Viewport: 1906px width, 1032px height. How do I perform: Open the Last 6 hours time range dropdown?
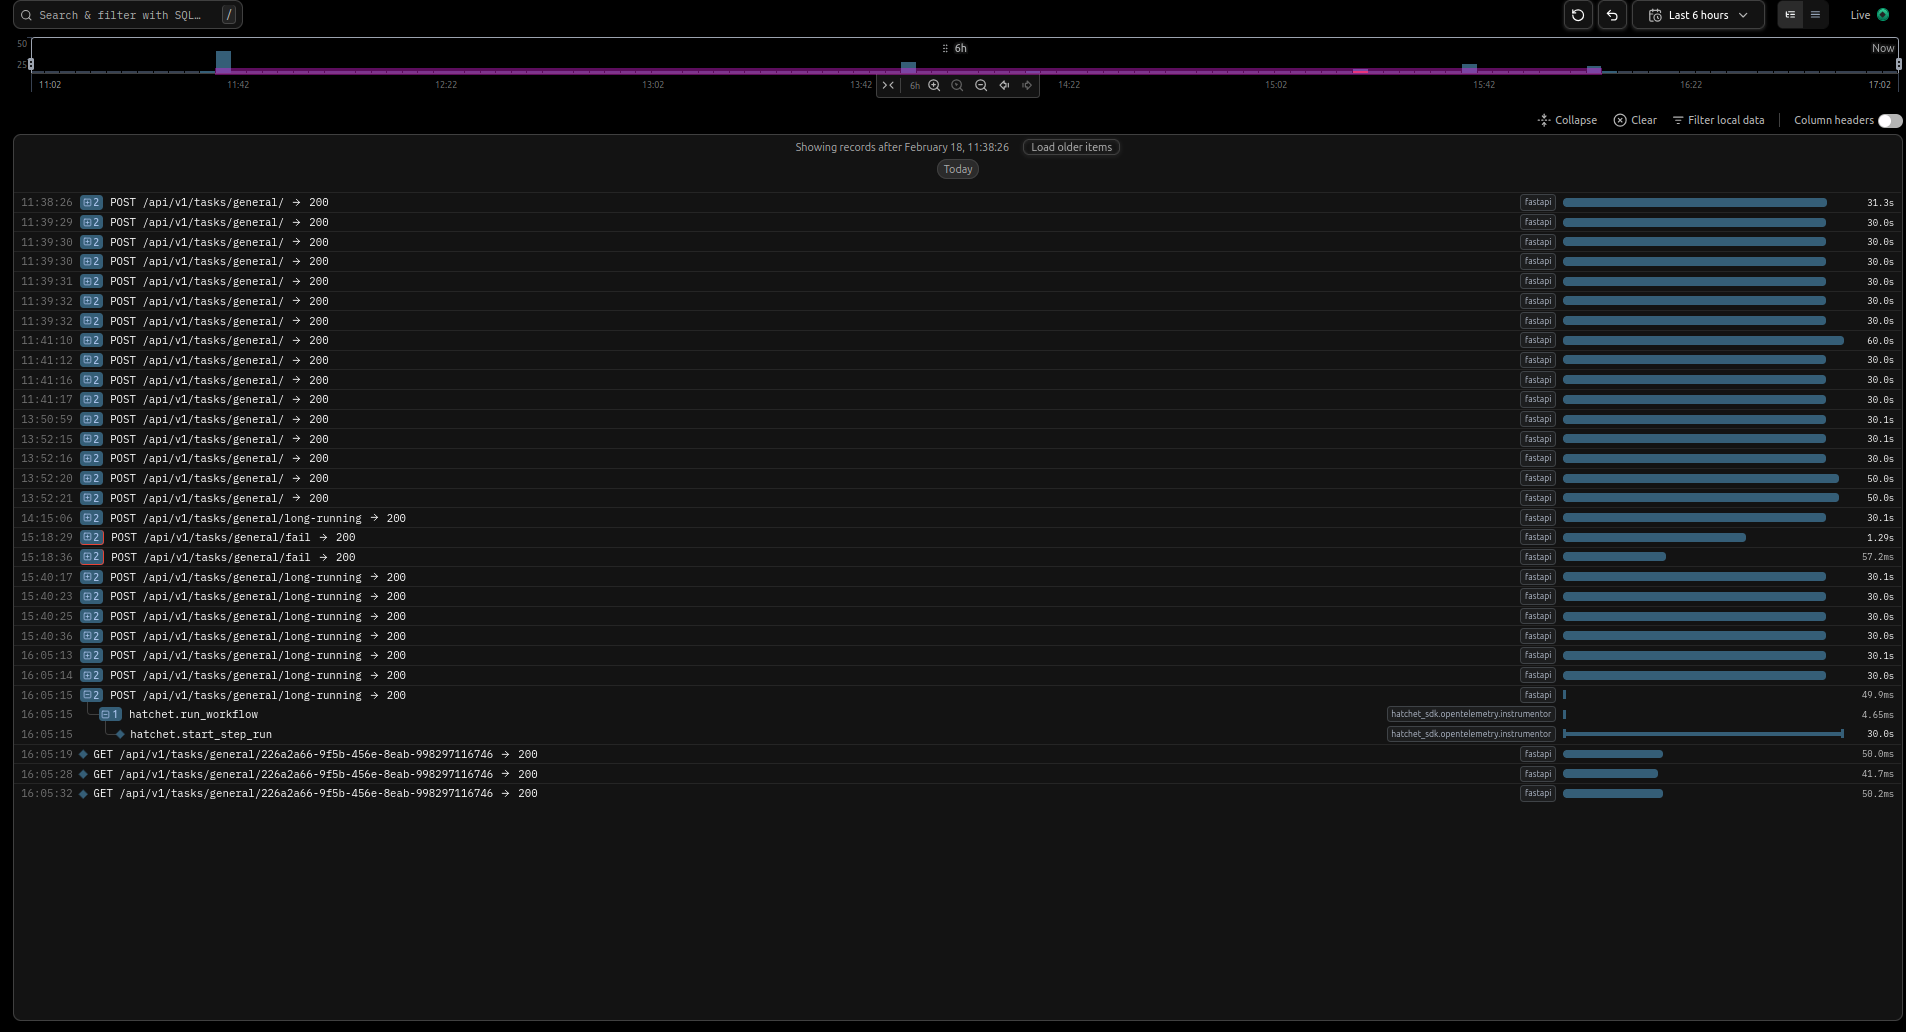click(1697, 15)
